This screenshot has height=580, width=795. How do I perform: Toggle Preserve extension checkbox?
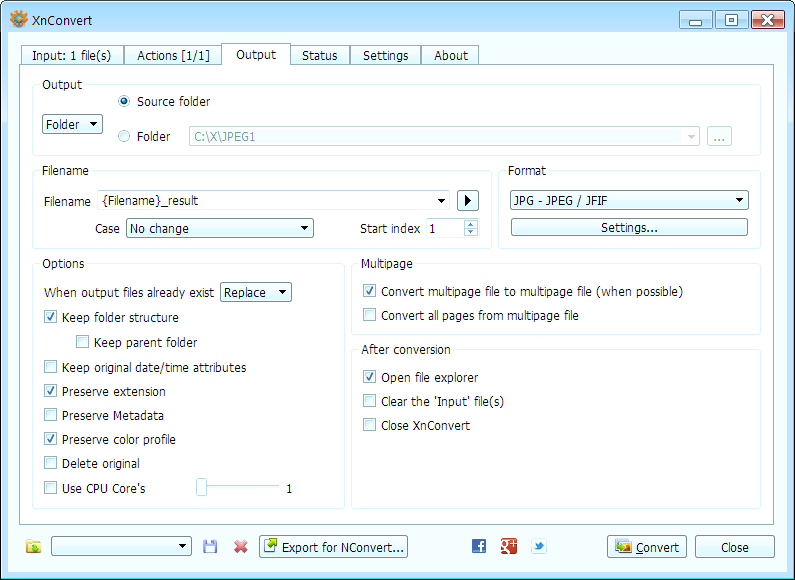[x=50, y=391]
